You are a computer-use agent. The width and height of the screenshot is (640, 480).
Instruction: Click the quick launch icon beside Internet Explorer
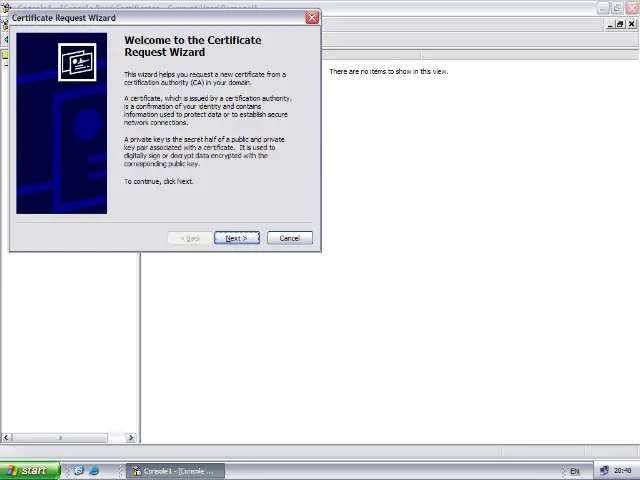coord(79,471)
